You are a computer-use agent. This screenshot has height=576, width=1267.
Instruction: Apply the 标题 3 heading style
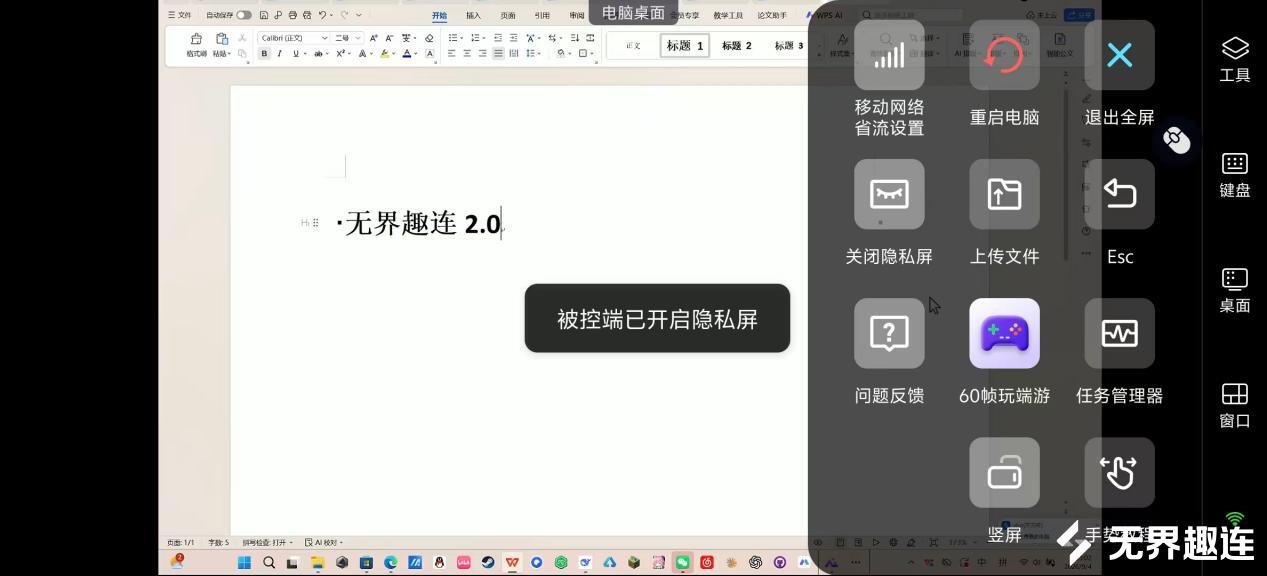coord(788,45)
